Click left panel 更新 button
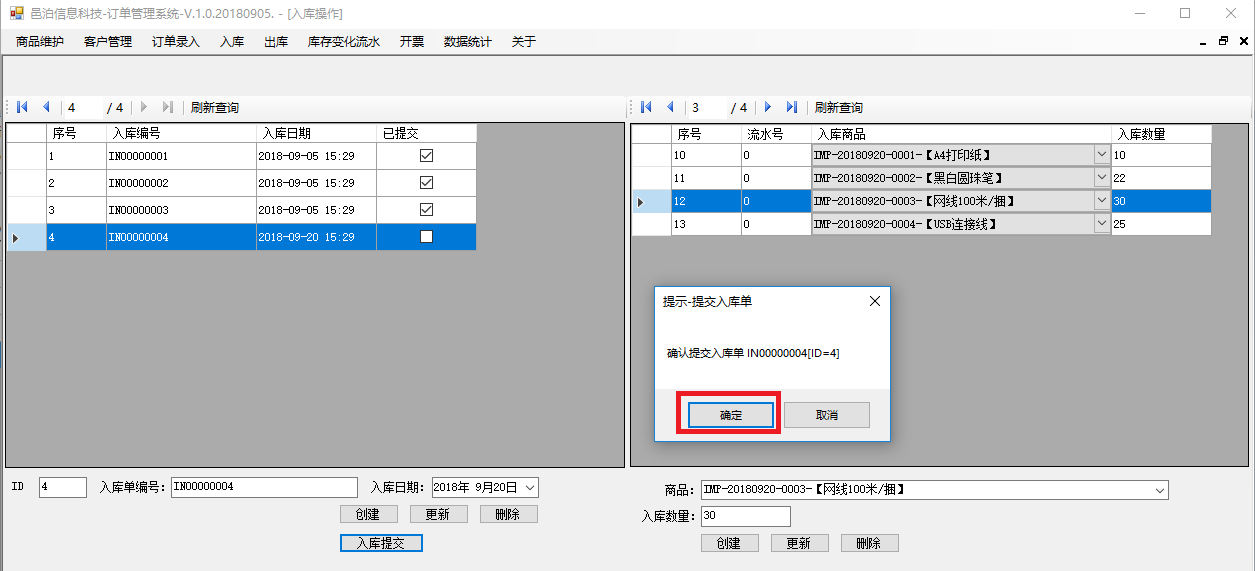 pos(438,514)
